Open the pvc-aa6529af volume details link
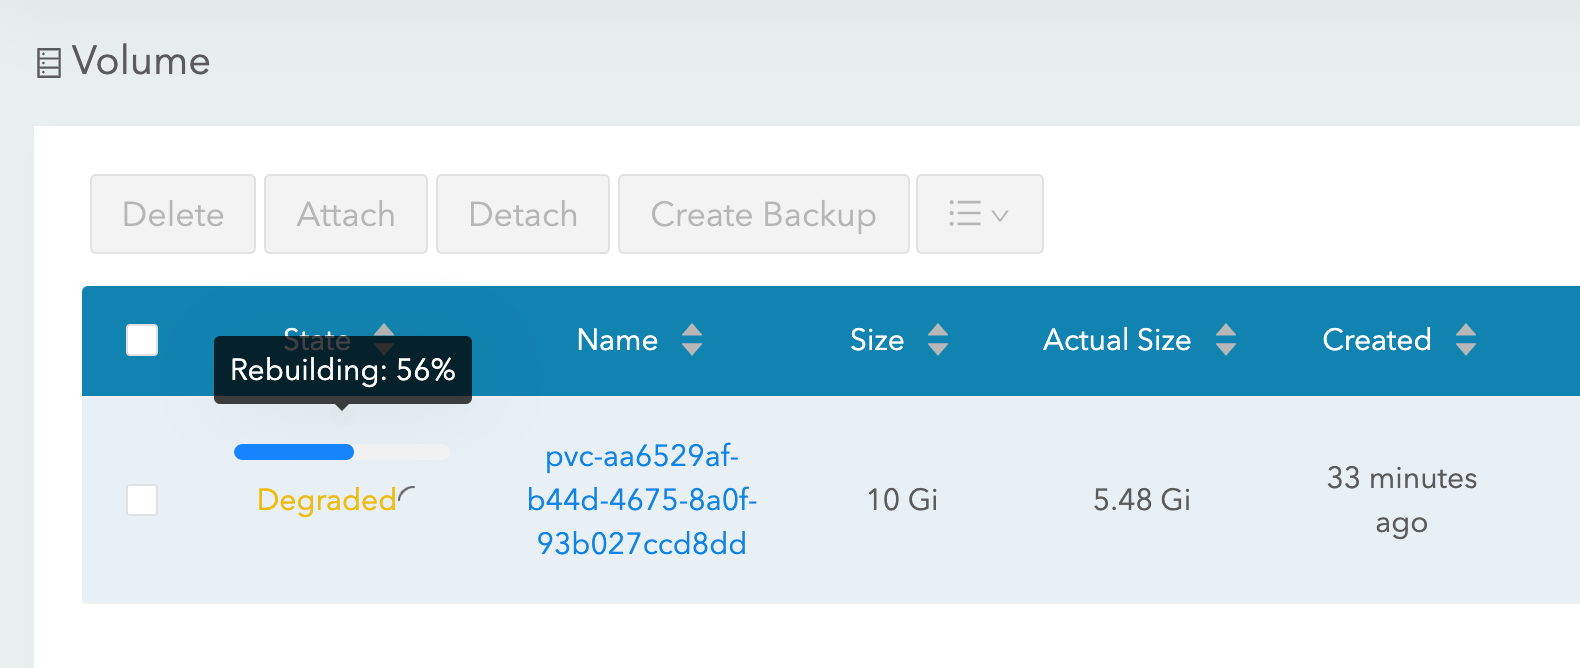 tap(642, 500)
